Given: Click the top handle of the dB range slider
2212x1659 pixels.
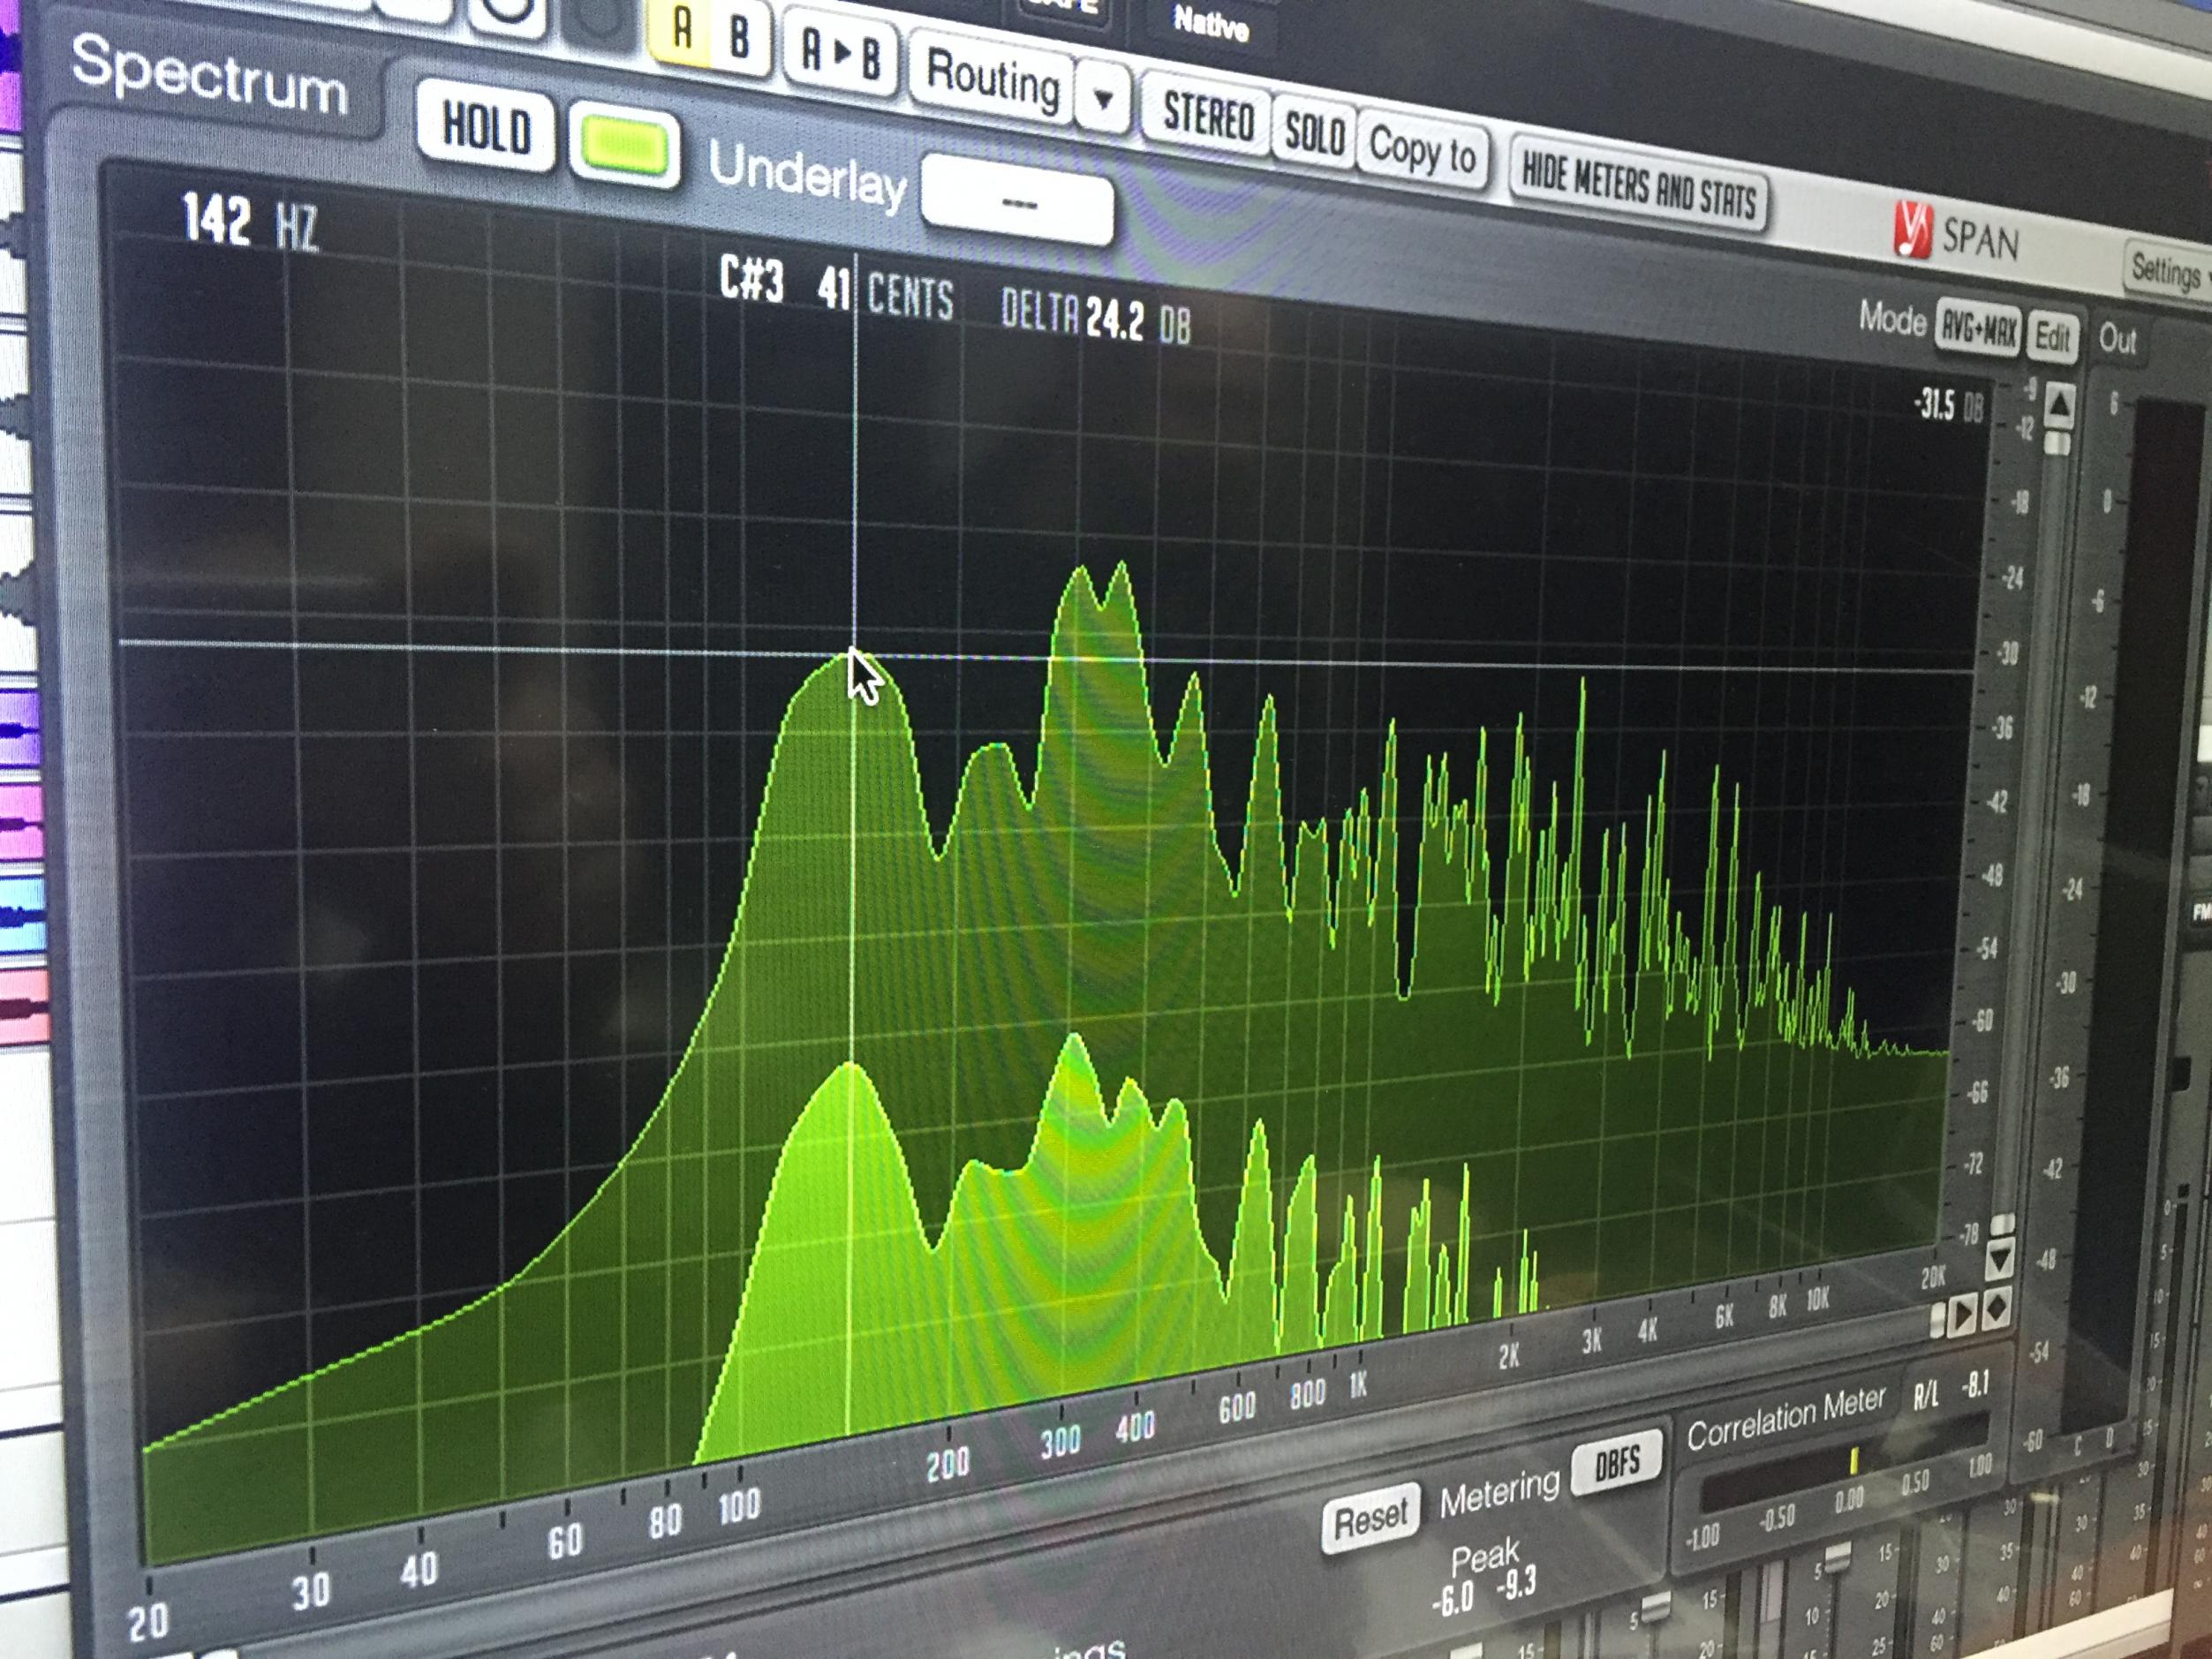Looking at the screenshot, I should (x=2056, y=443).
